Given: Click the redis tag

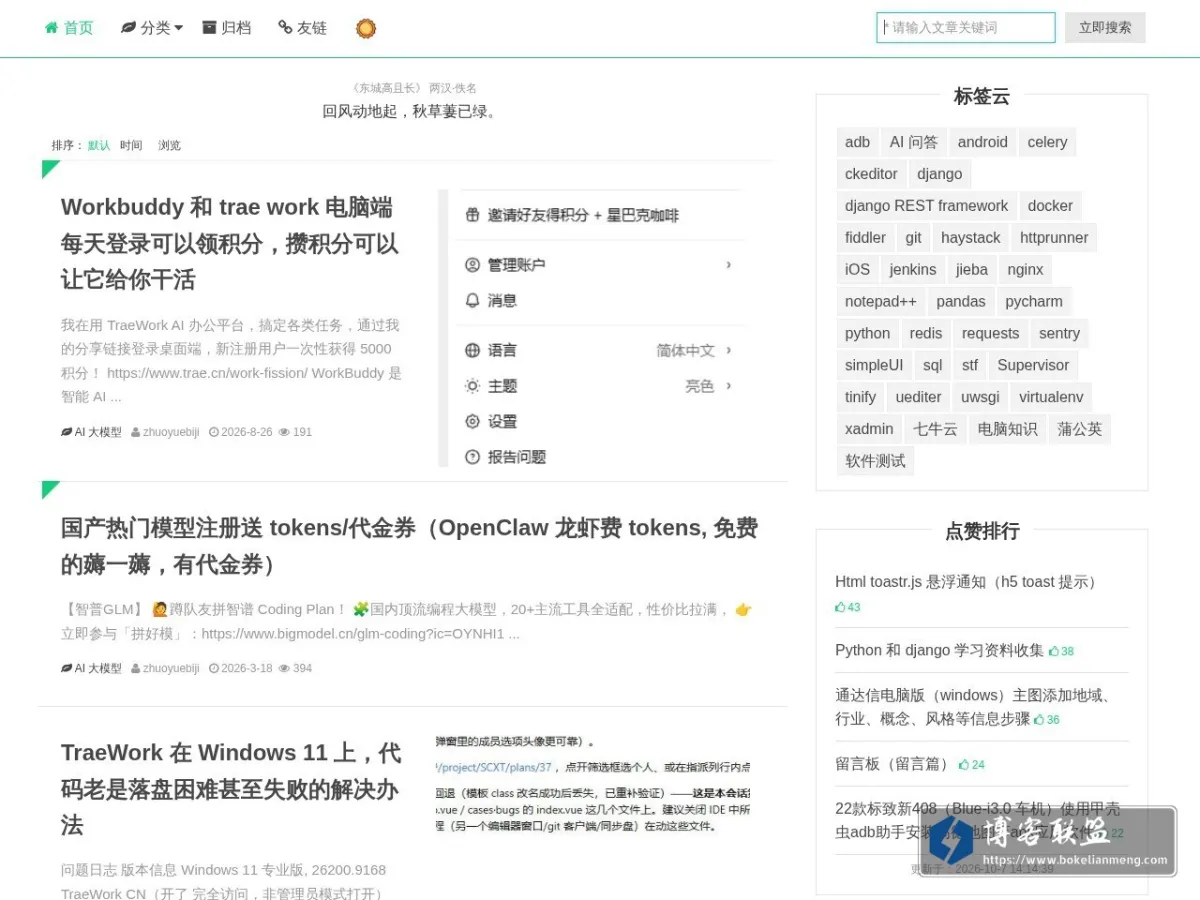Looking at the screenshot, I should click(926, 334).
